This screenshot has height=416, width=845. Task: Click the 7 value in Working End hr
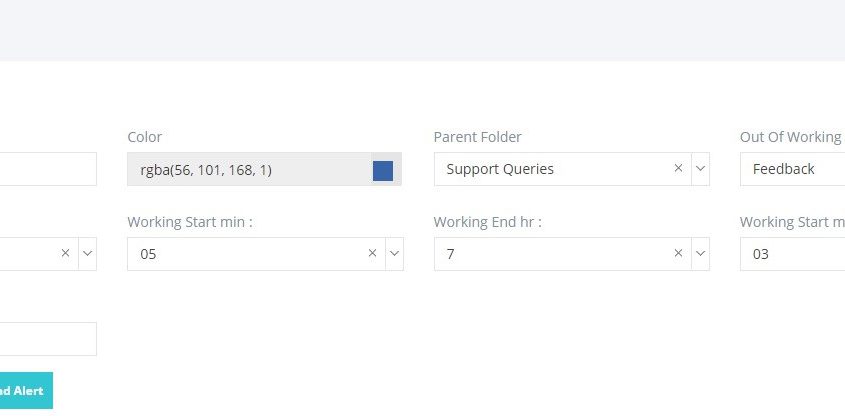[451, 254]
